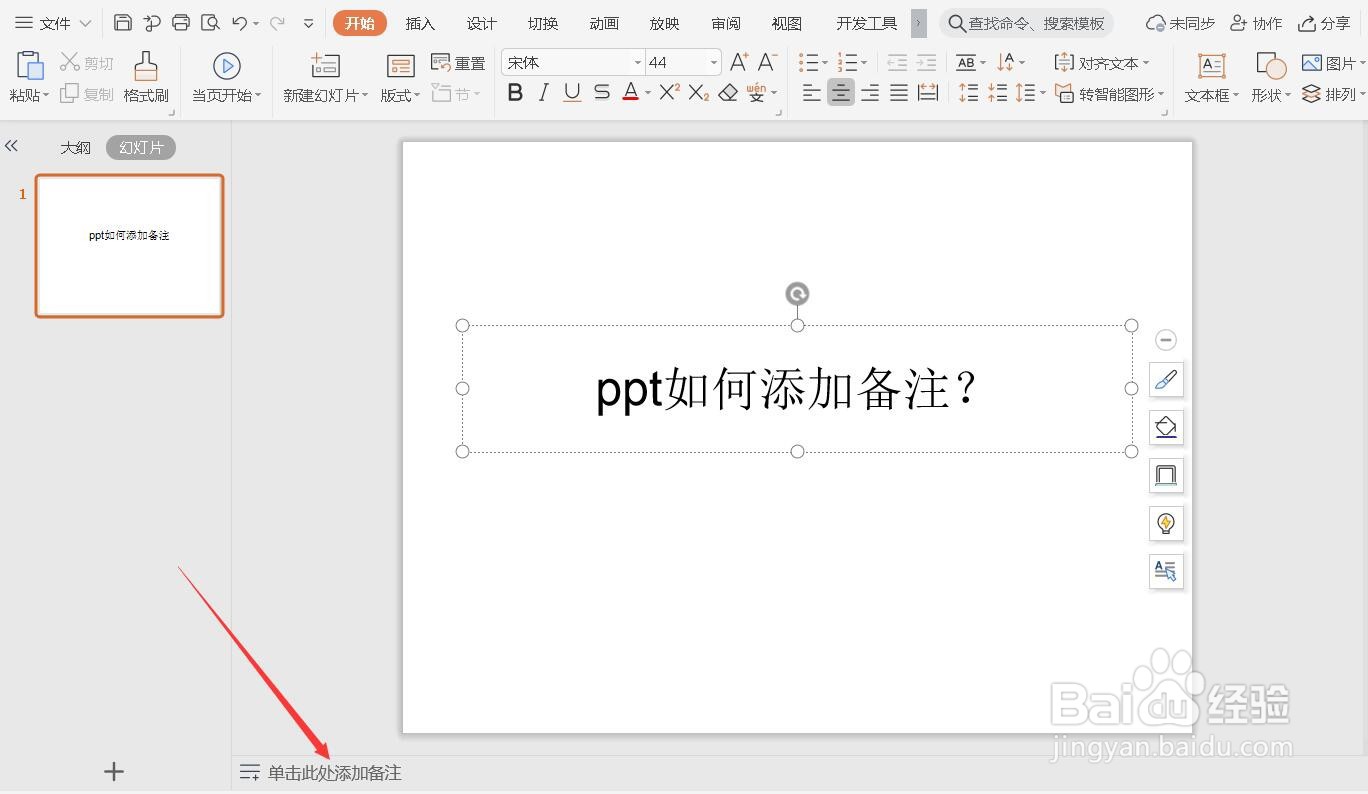
Task: Insert a picture with 图片 icon
Action: [1312, 63]
